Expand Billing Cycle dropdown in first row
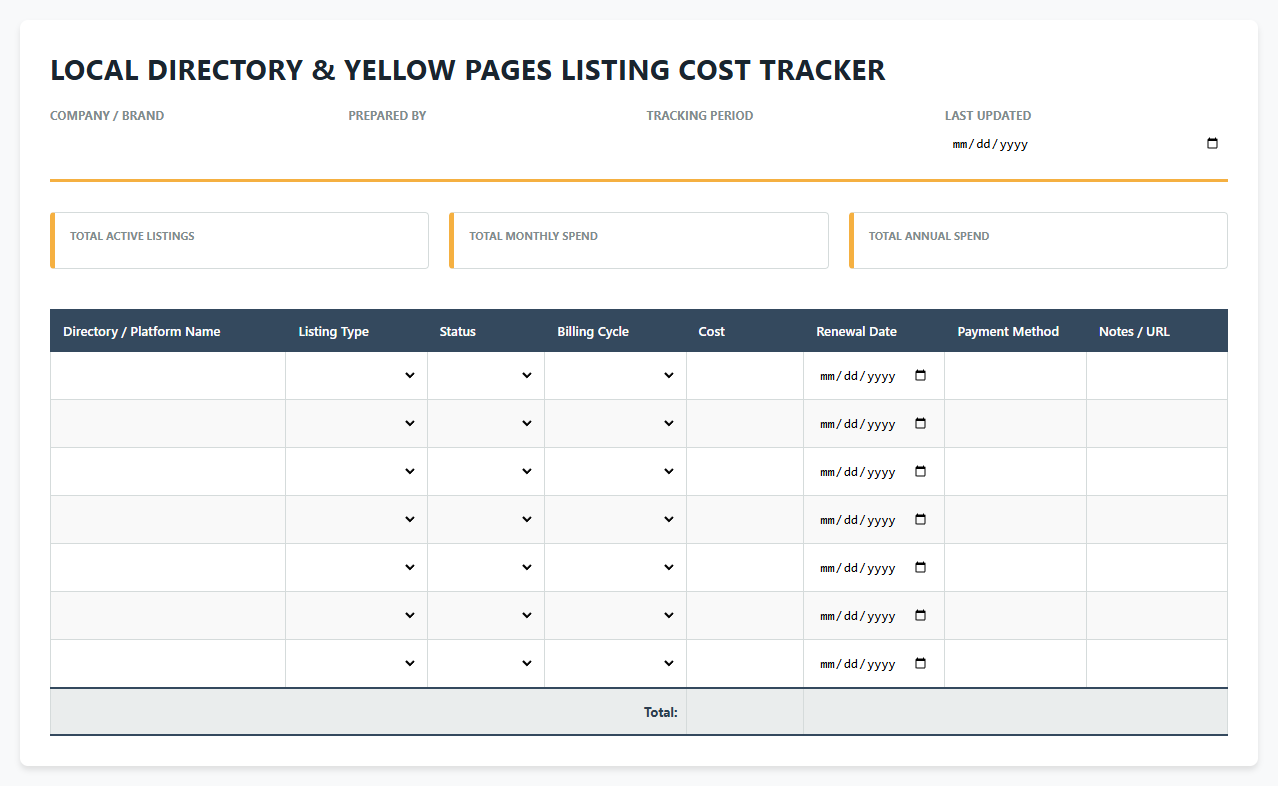The image size is (1278, 786). [x=615, y=376]
